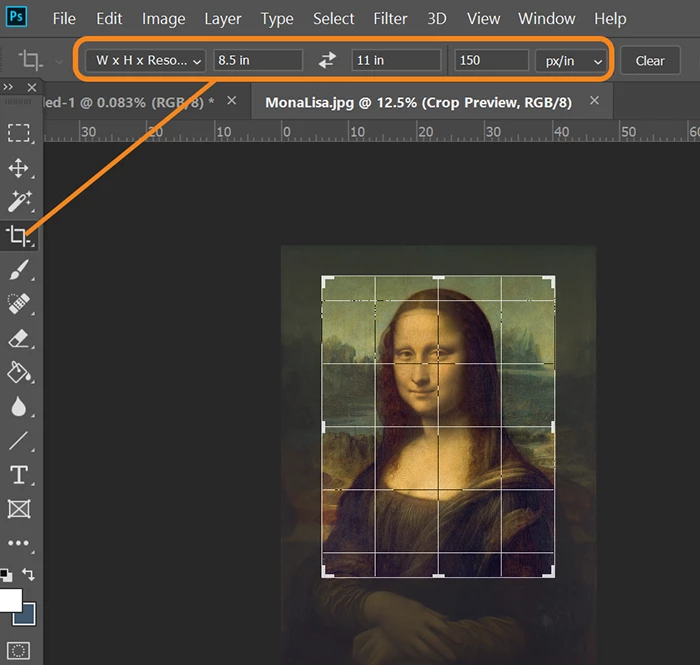Select the Type tool

click(x=19, y=475)
